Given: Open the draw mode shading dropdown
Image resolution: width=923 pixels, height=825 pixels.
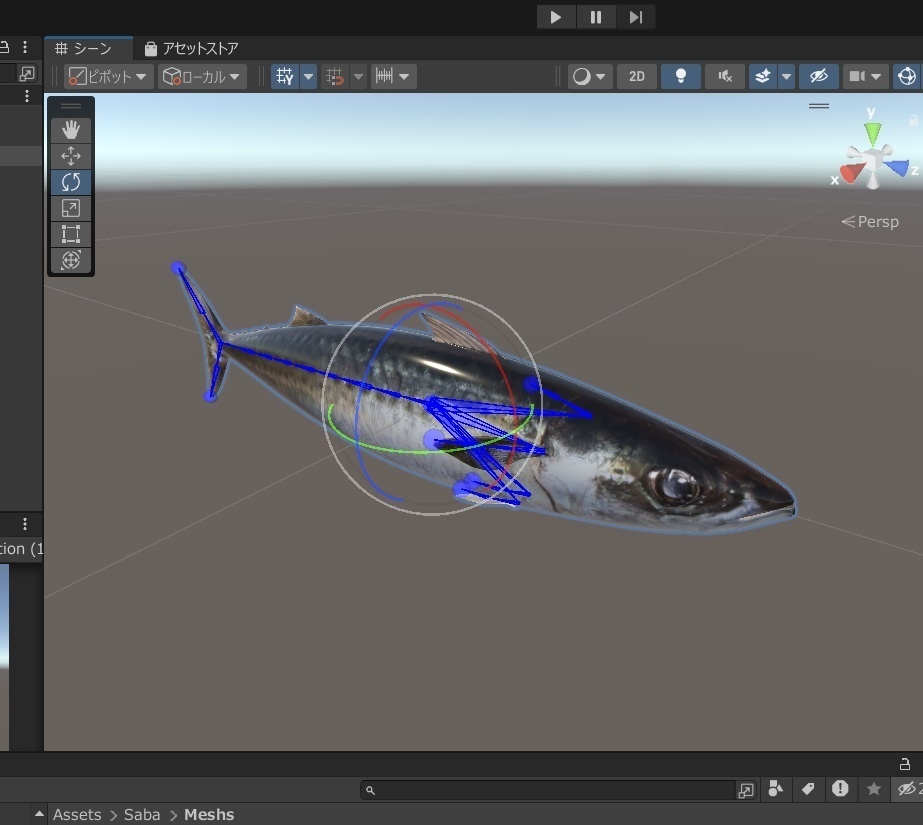Looking at the screenshot, I should tap(589, 76).
